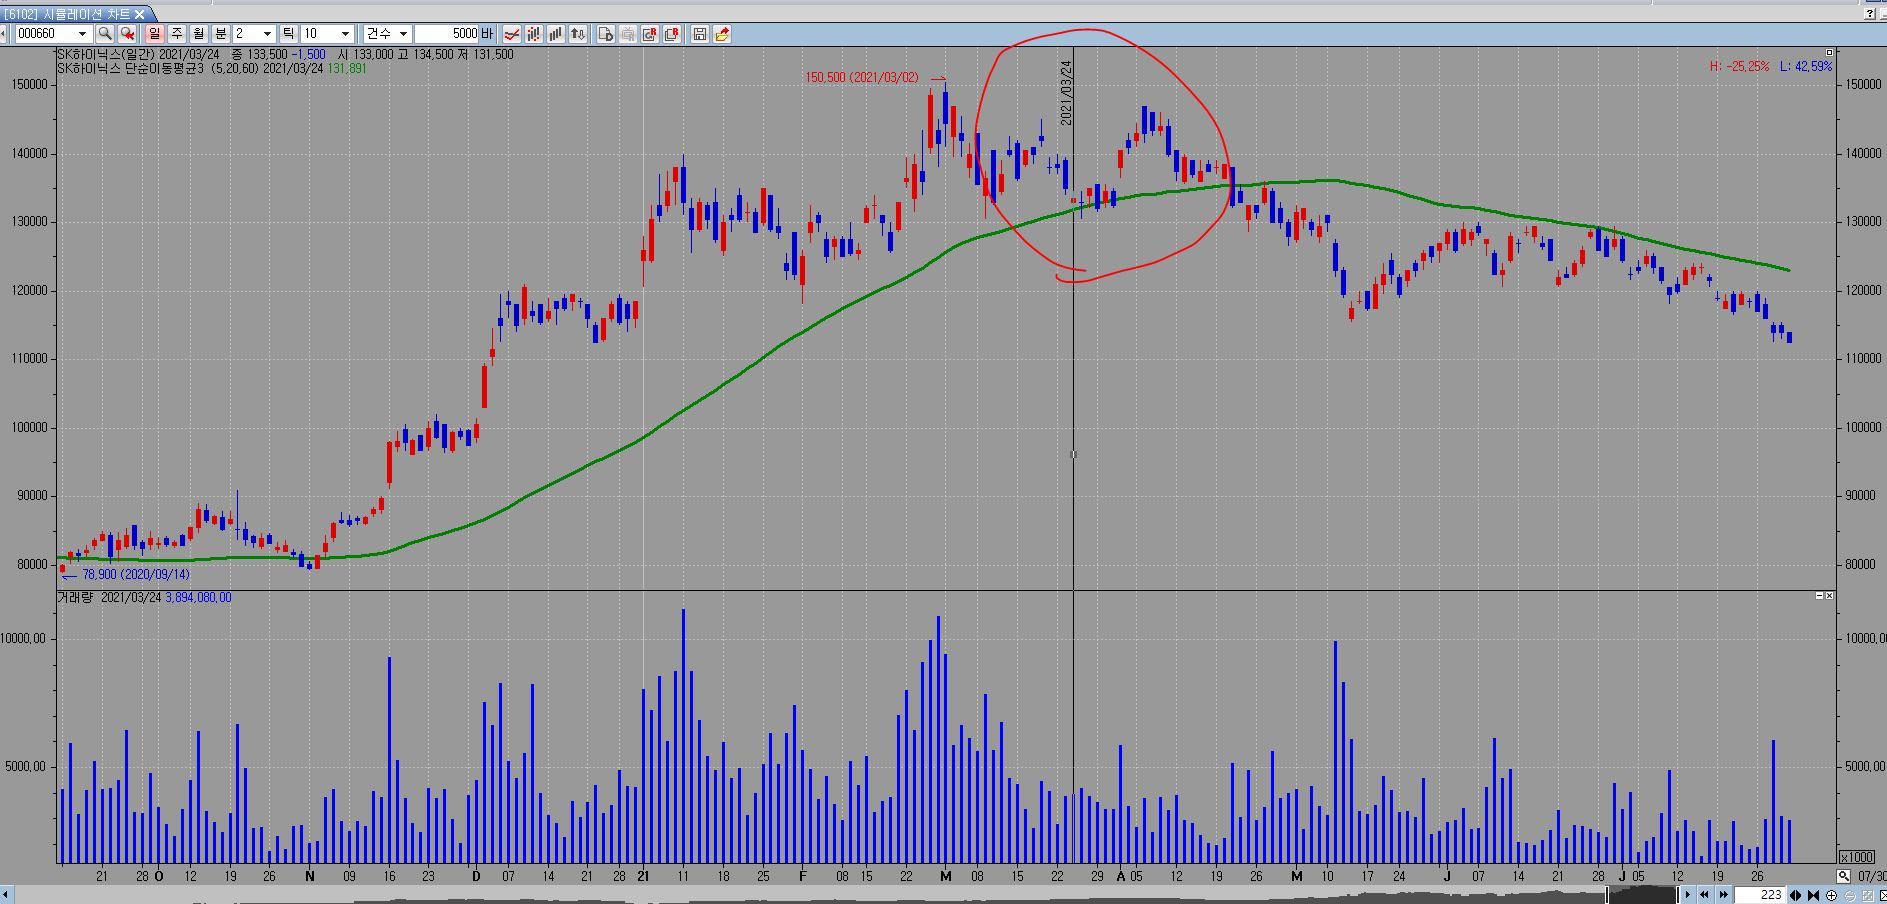
Task: Click the save chart floppy disk icon
Action: pos(700,34)
